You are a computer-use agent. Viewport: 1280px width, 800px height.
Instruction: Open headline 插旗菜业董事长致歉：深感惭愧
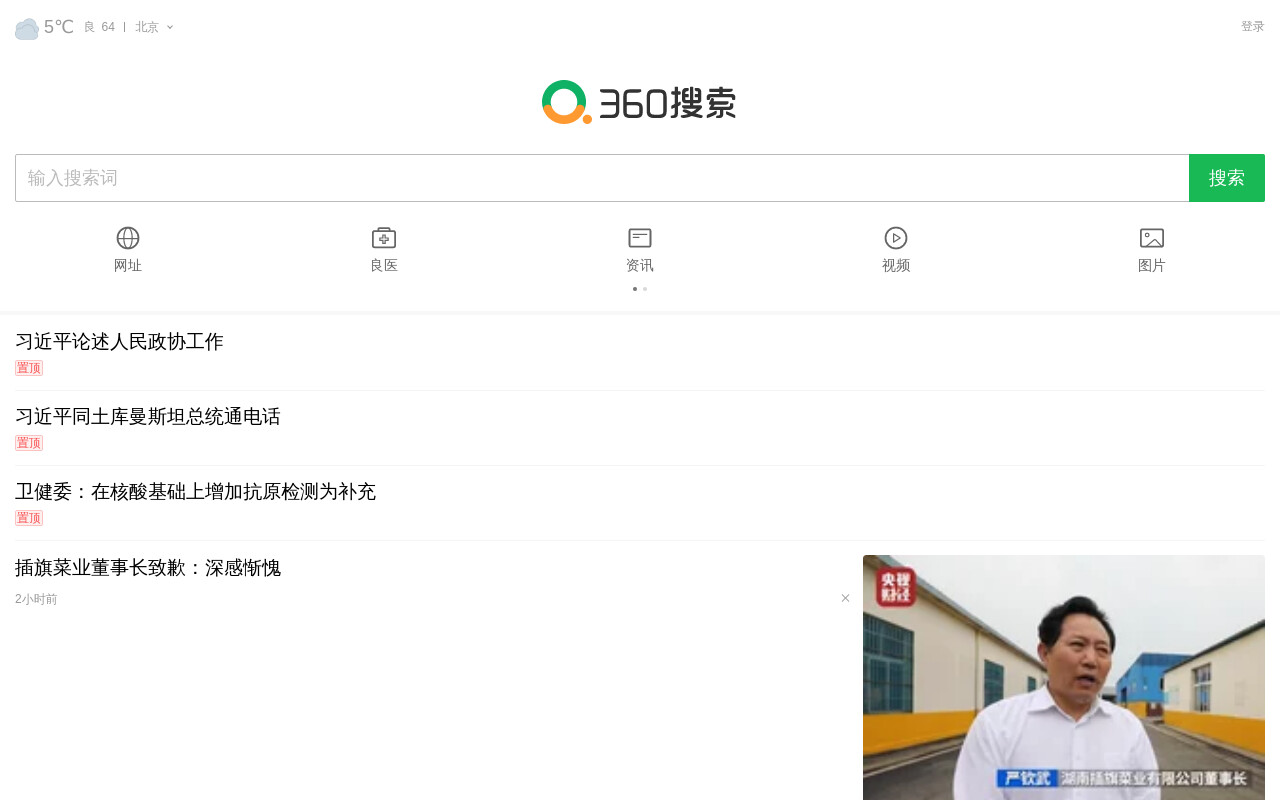(148, 568)
